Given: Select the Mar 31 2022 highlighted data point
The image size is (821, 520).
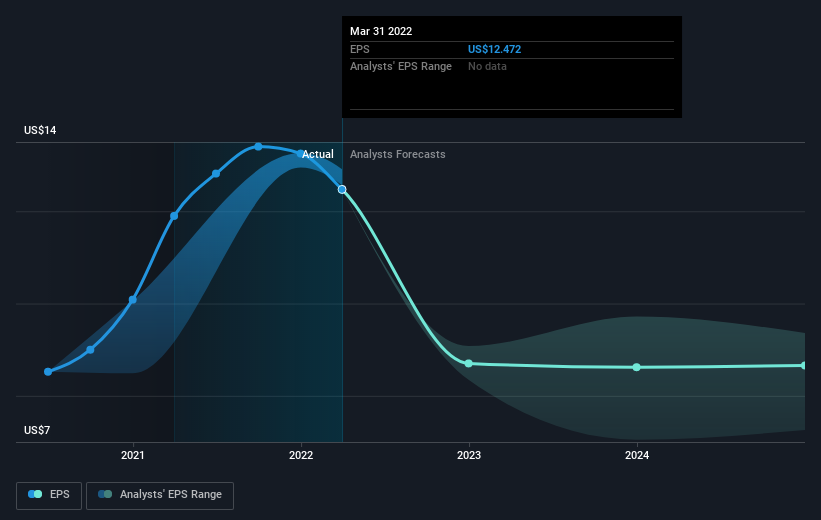Looking at the screenshot, I should pyautogui.click(x=342, y=190).
